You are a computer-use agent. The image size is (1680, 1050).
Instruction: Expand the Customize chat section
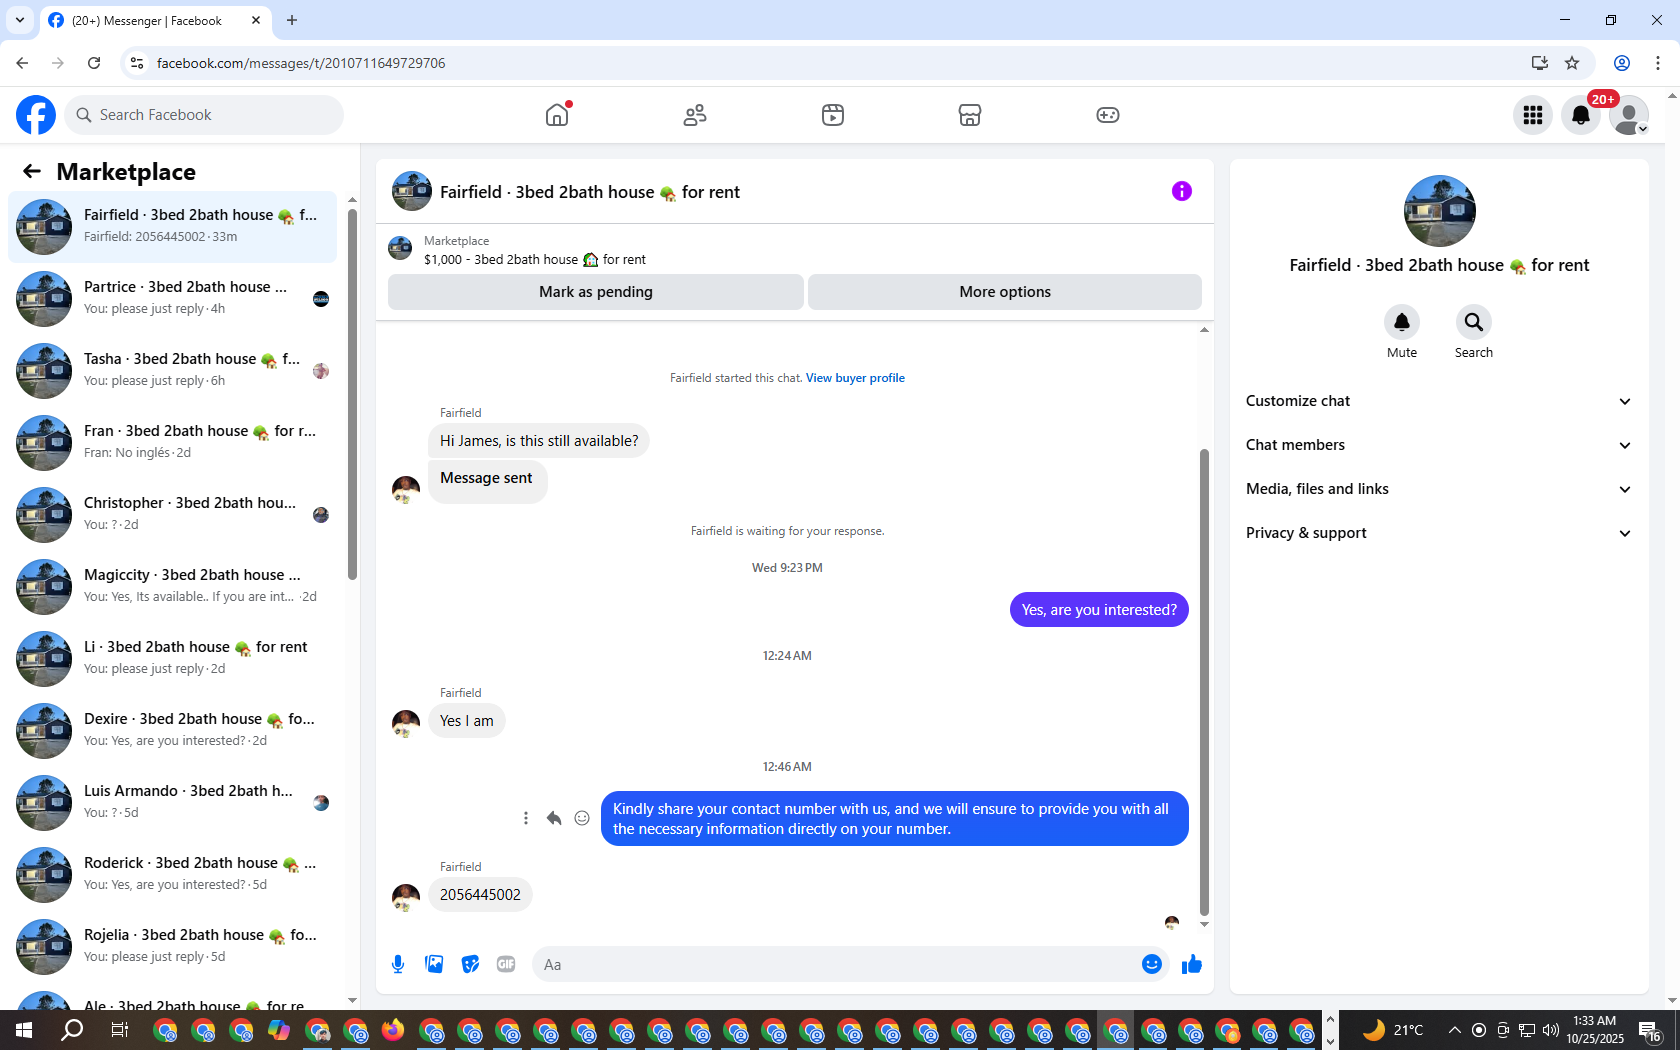pos(1439,401)
